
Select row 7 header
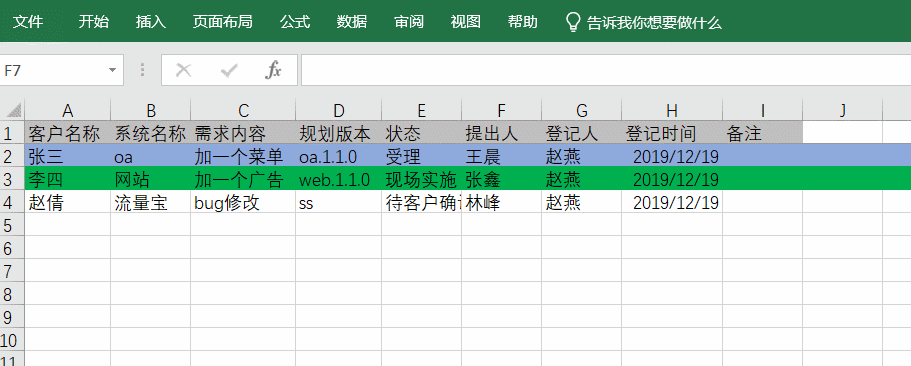12,271
